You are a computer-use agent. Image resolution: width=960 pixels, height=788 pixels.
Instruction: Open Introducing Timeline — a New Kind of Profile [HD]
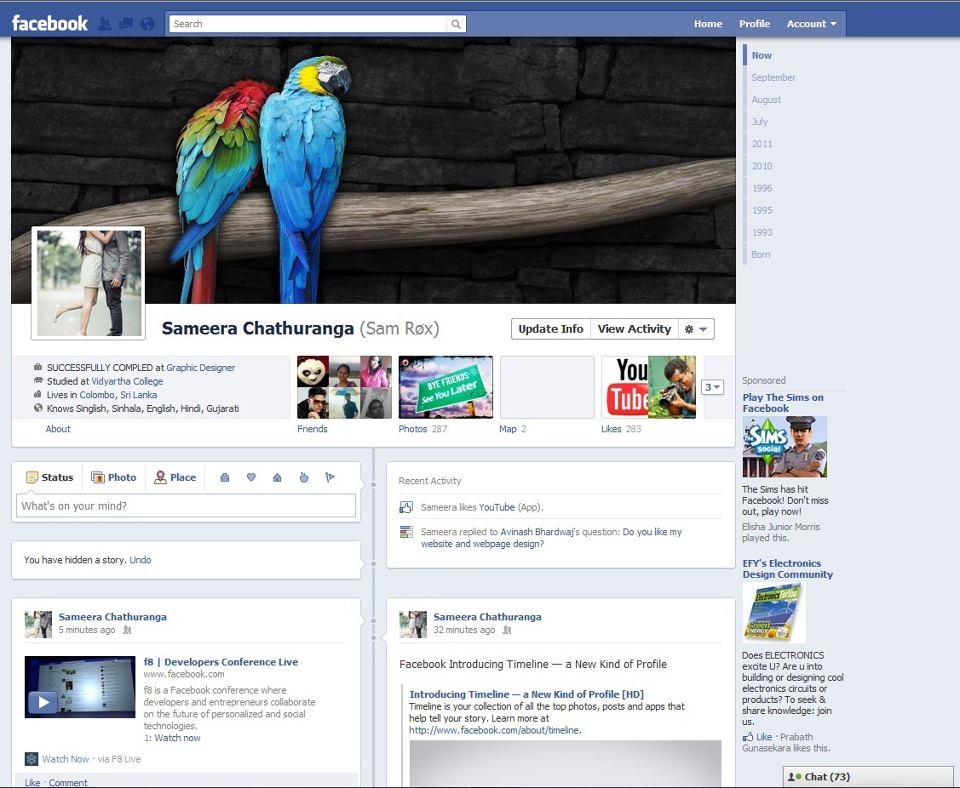click(x=527, y=694)
